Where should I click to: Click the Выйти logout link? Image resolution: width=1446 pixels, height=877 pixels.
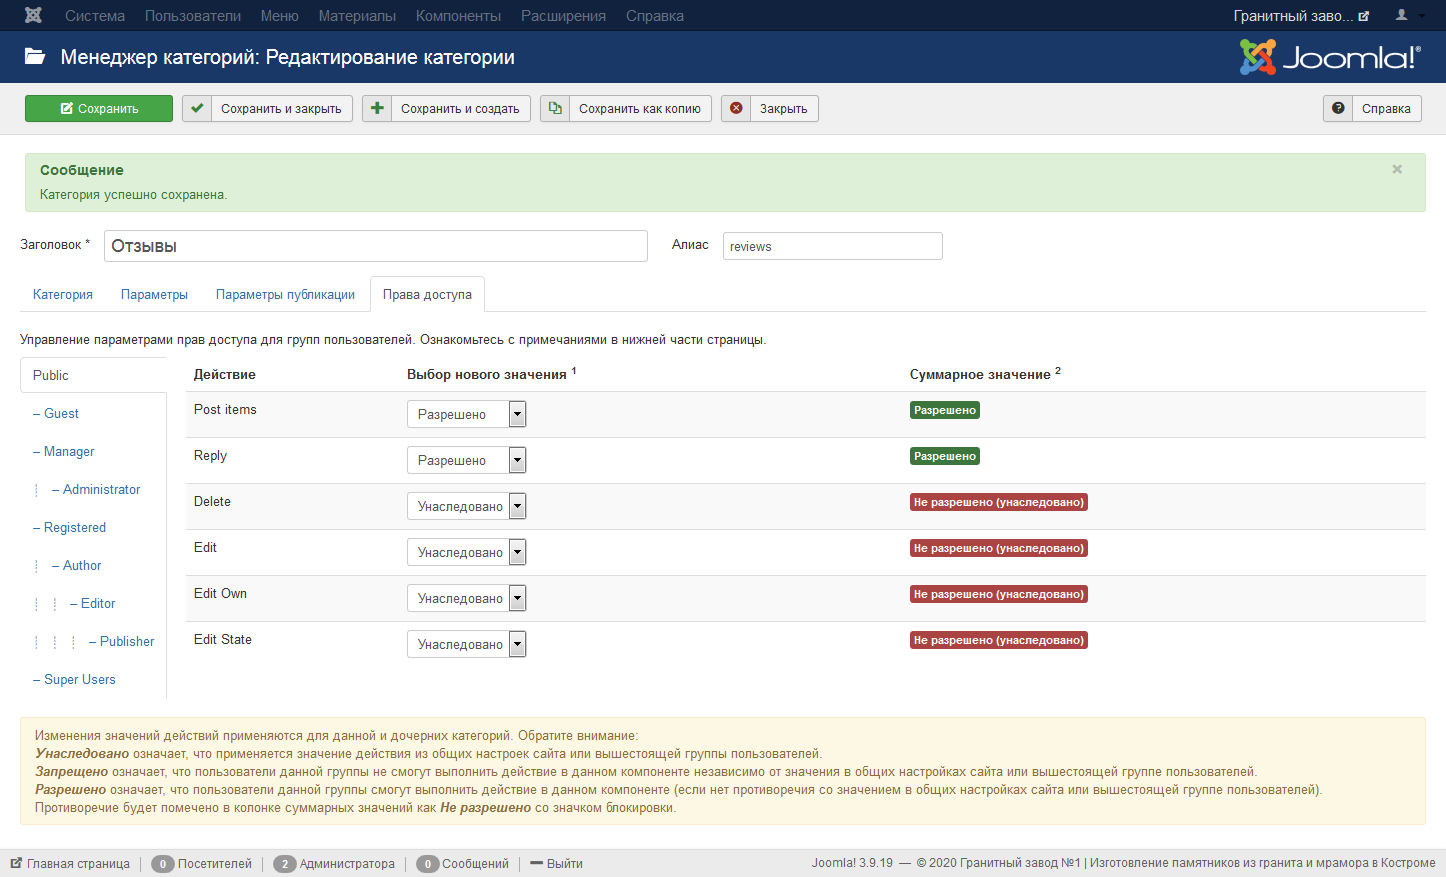pyautogui.click(x=556, y=863)
